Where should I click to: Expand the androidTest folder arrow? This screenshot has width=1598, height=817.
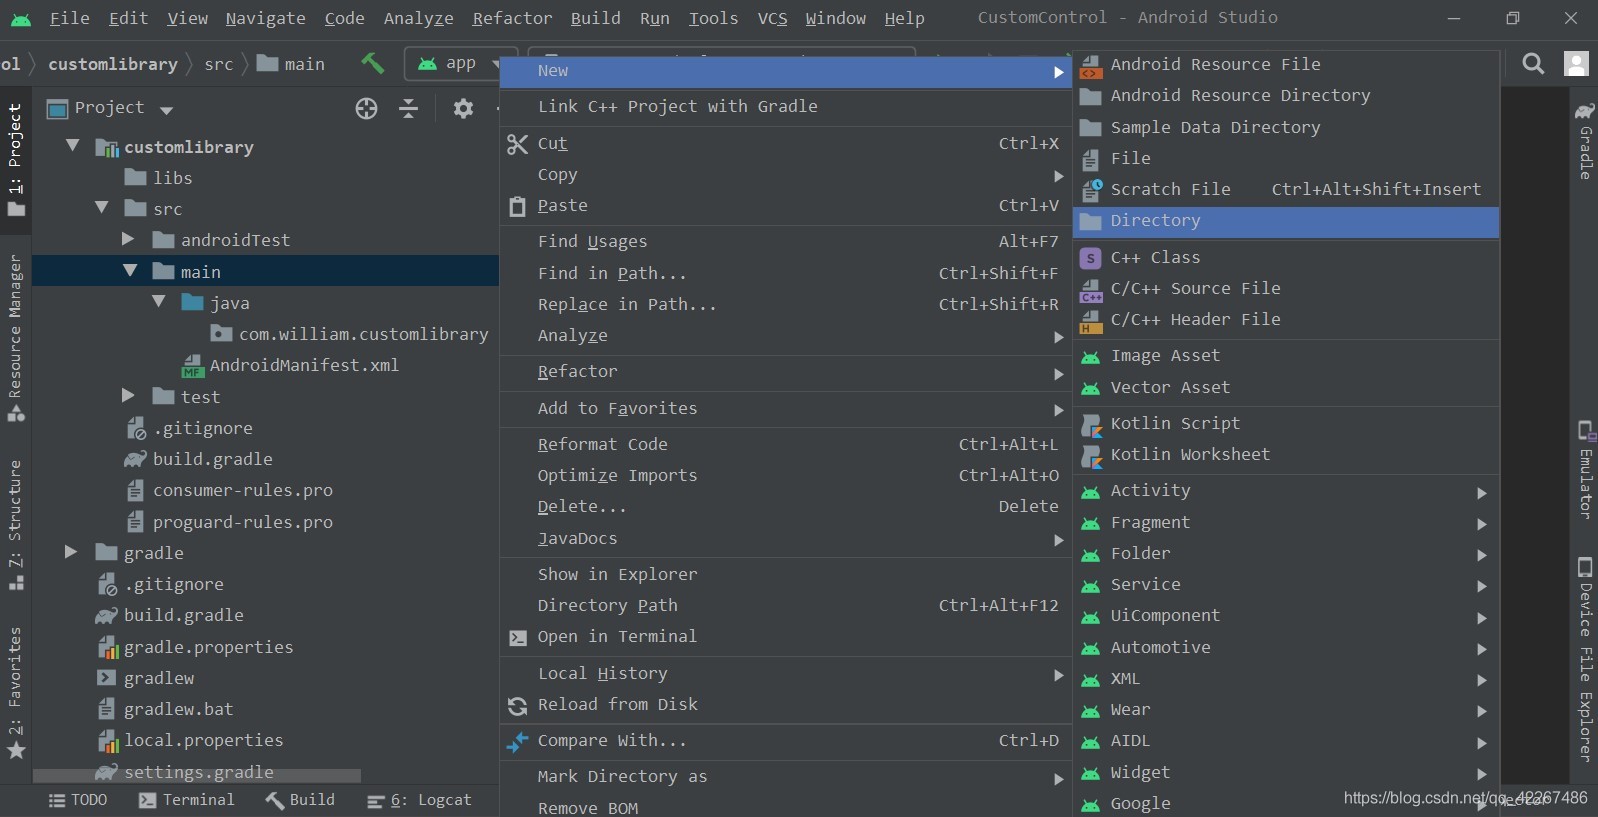point(128,239)
